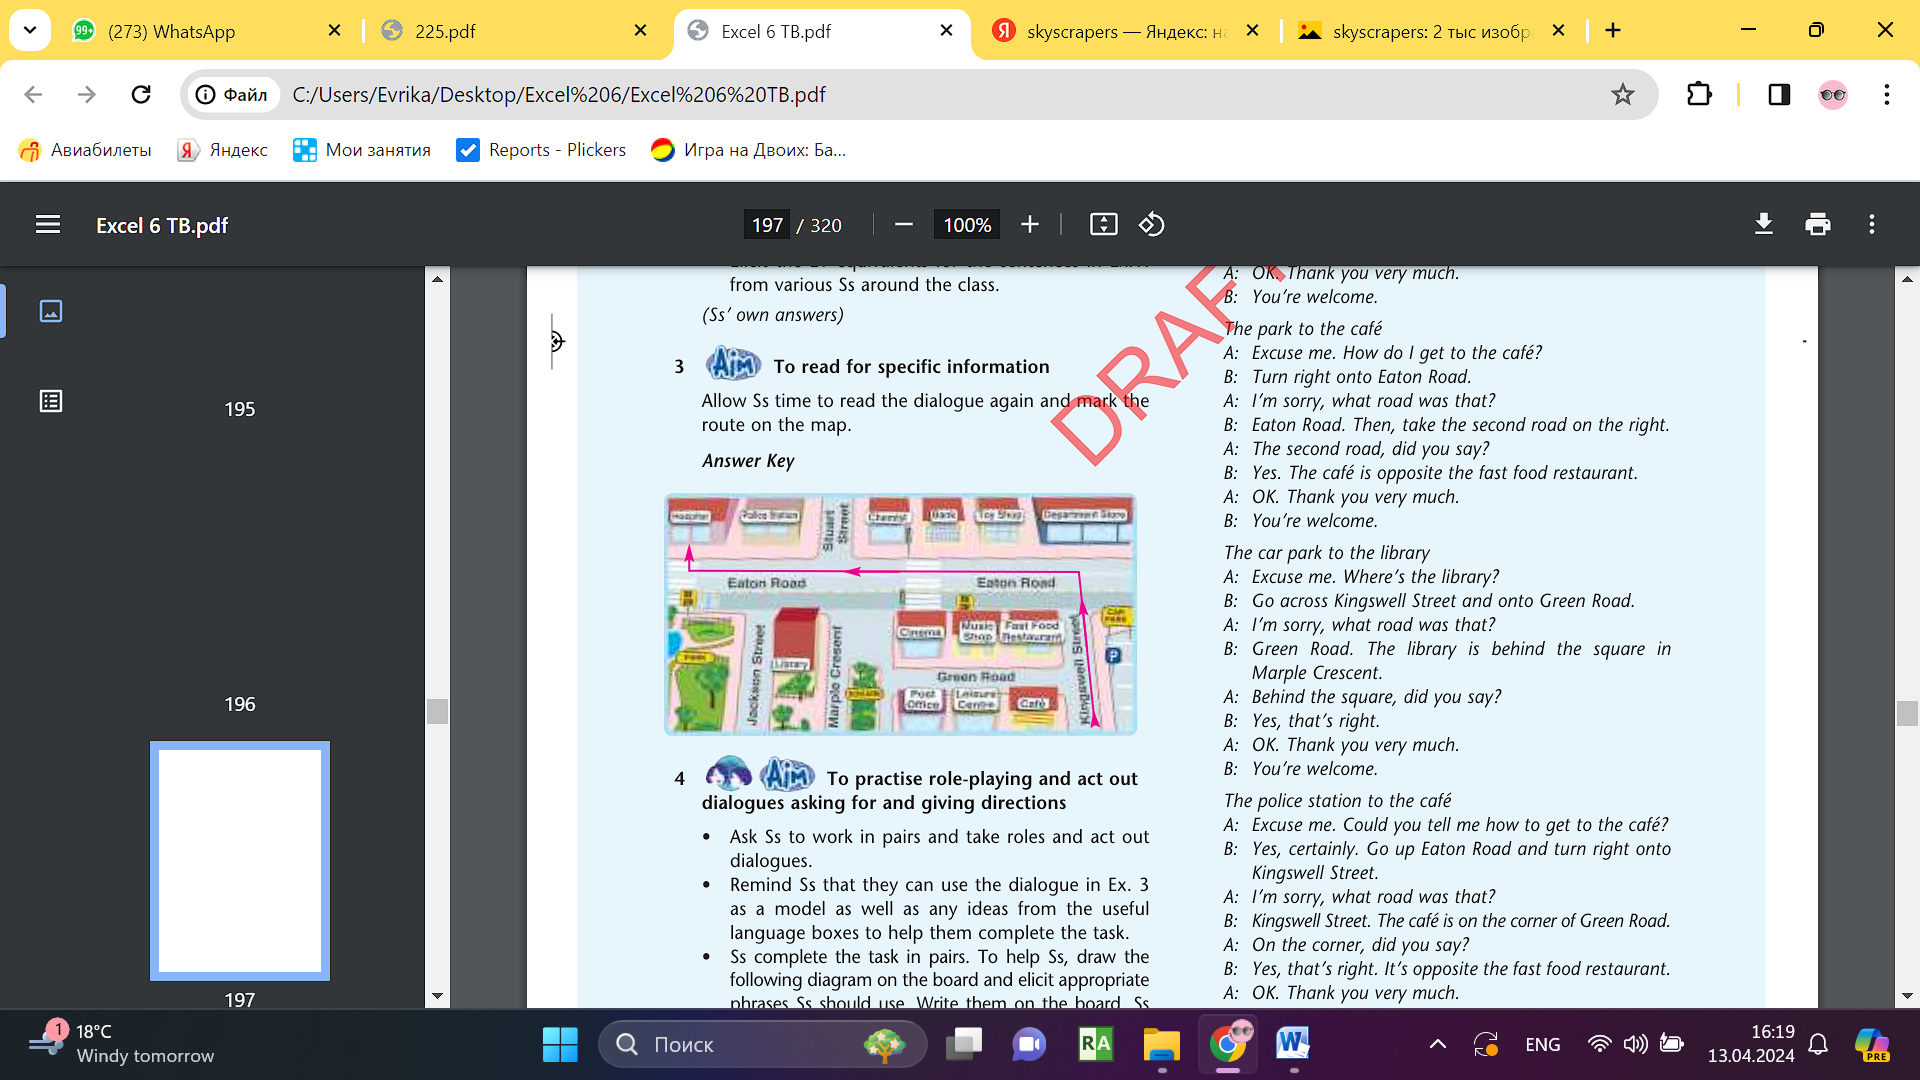Select the page 197 thumbnail

pos(240,861)
